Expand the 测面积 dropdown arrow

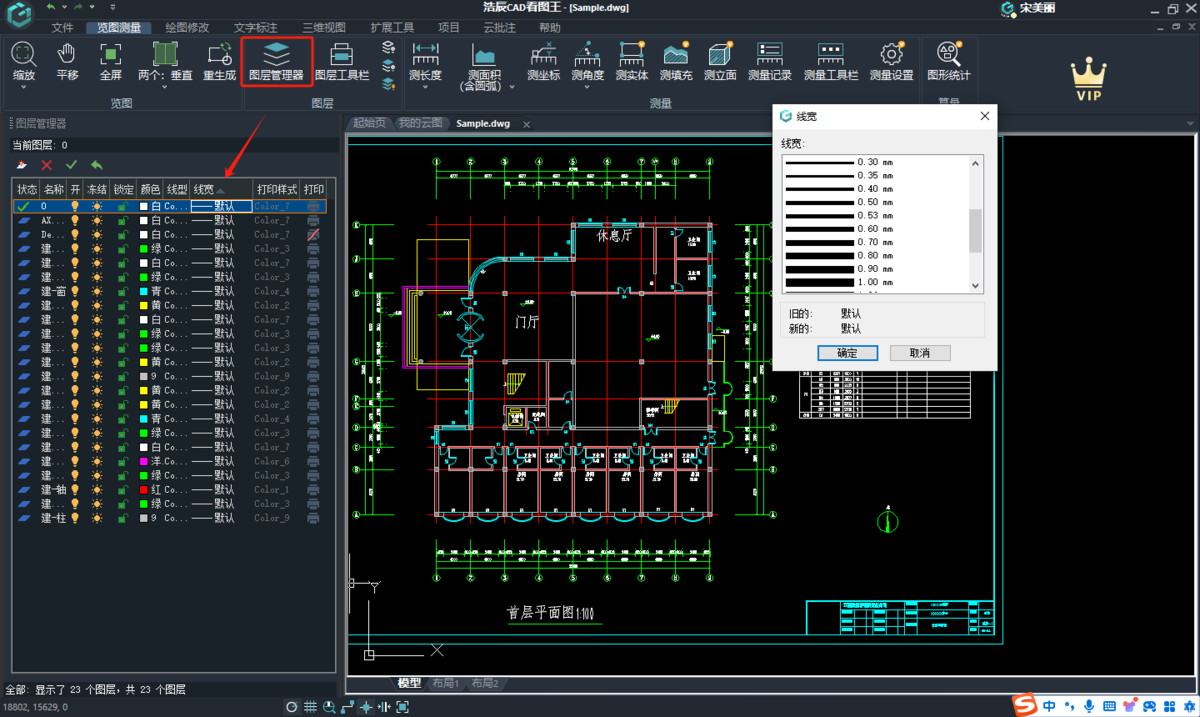[x=512, y=87]
